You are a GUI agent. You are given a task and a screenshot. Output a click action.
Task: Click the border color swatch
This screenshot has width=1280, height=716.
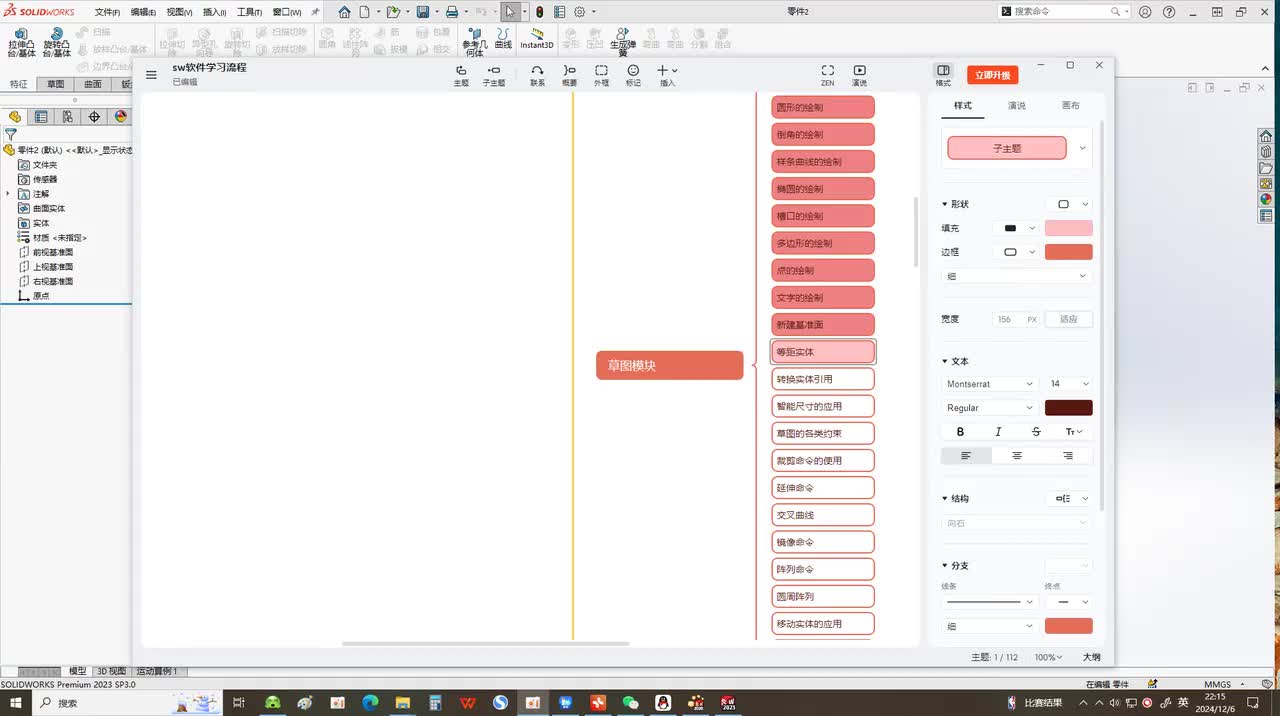pyautogui.click(x=1069, y=252)
